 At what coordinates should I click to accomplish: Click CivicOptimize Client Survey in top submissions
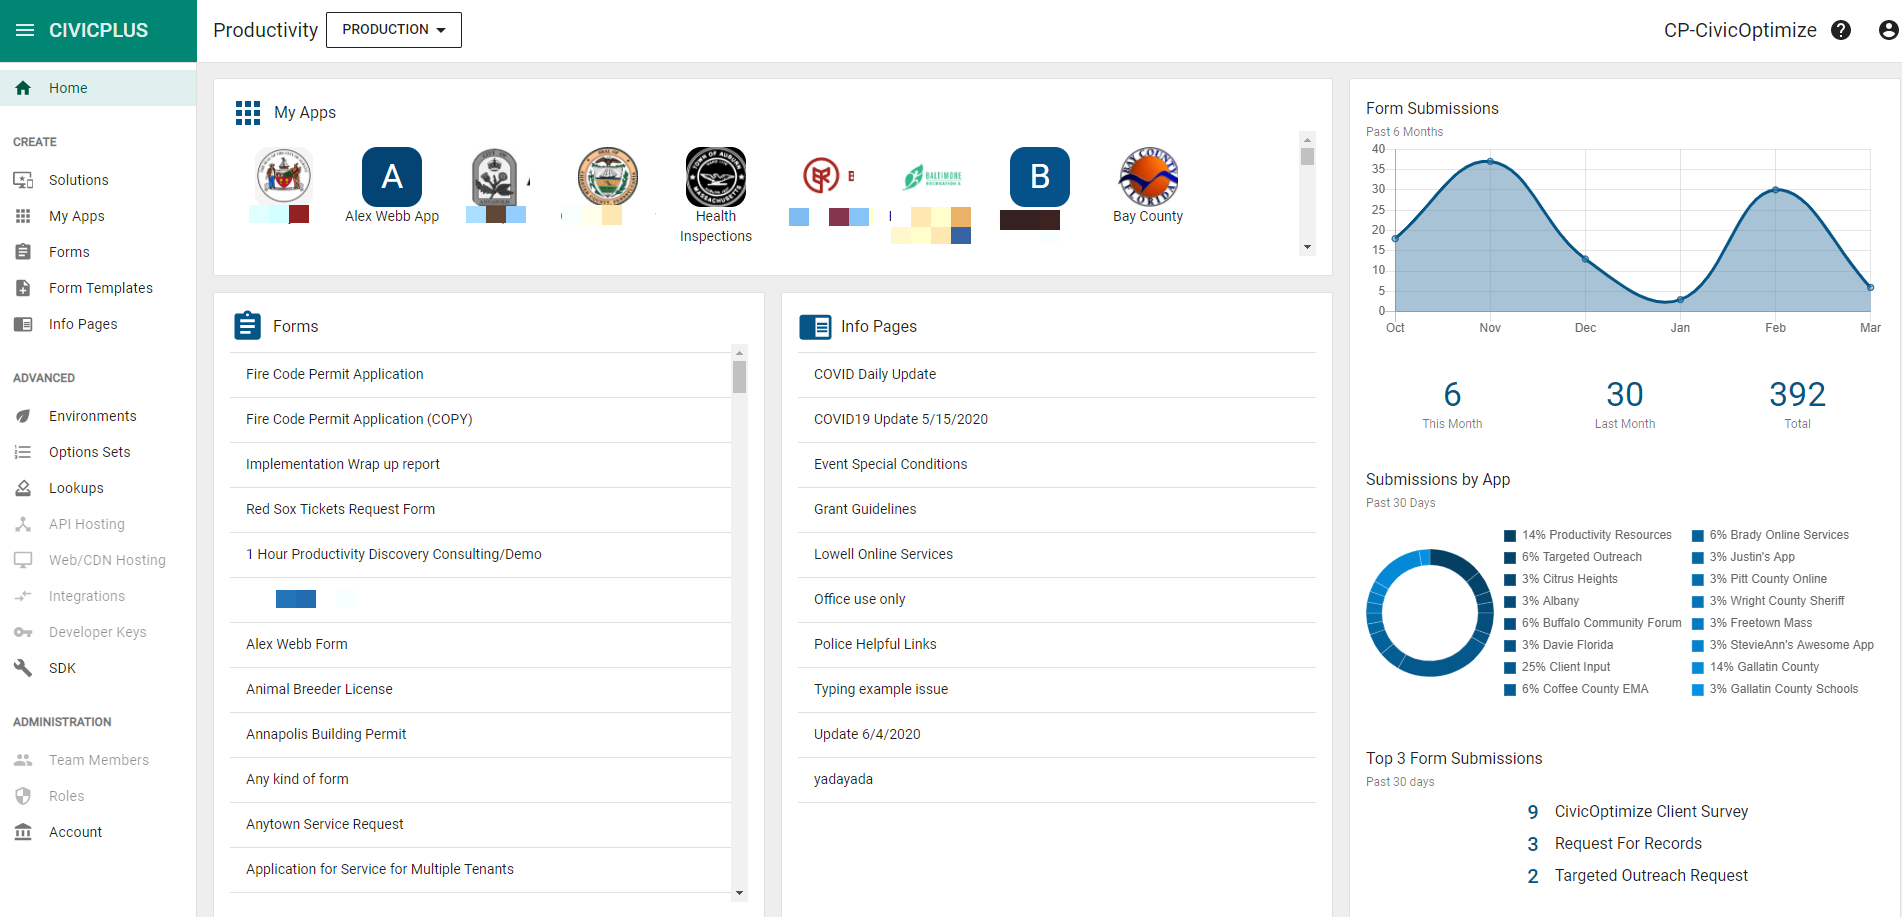tap(1651, 812)
